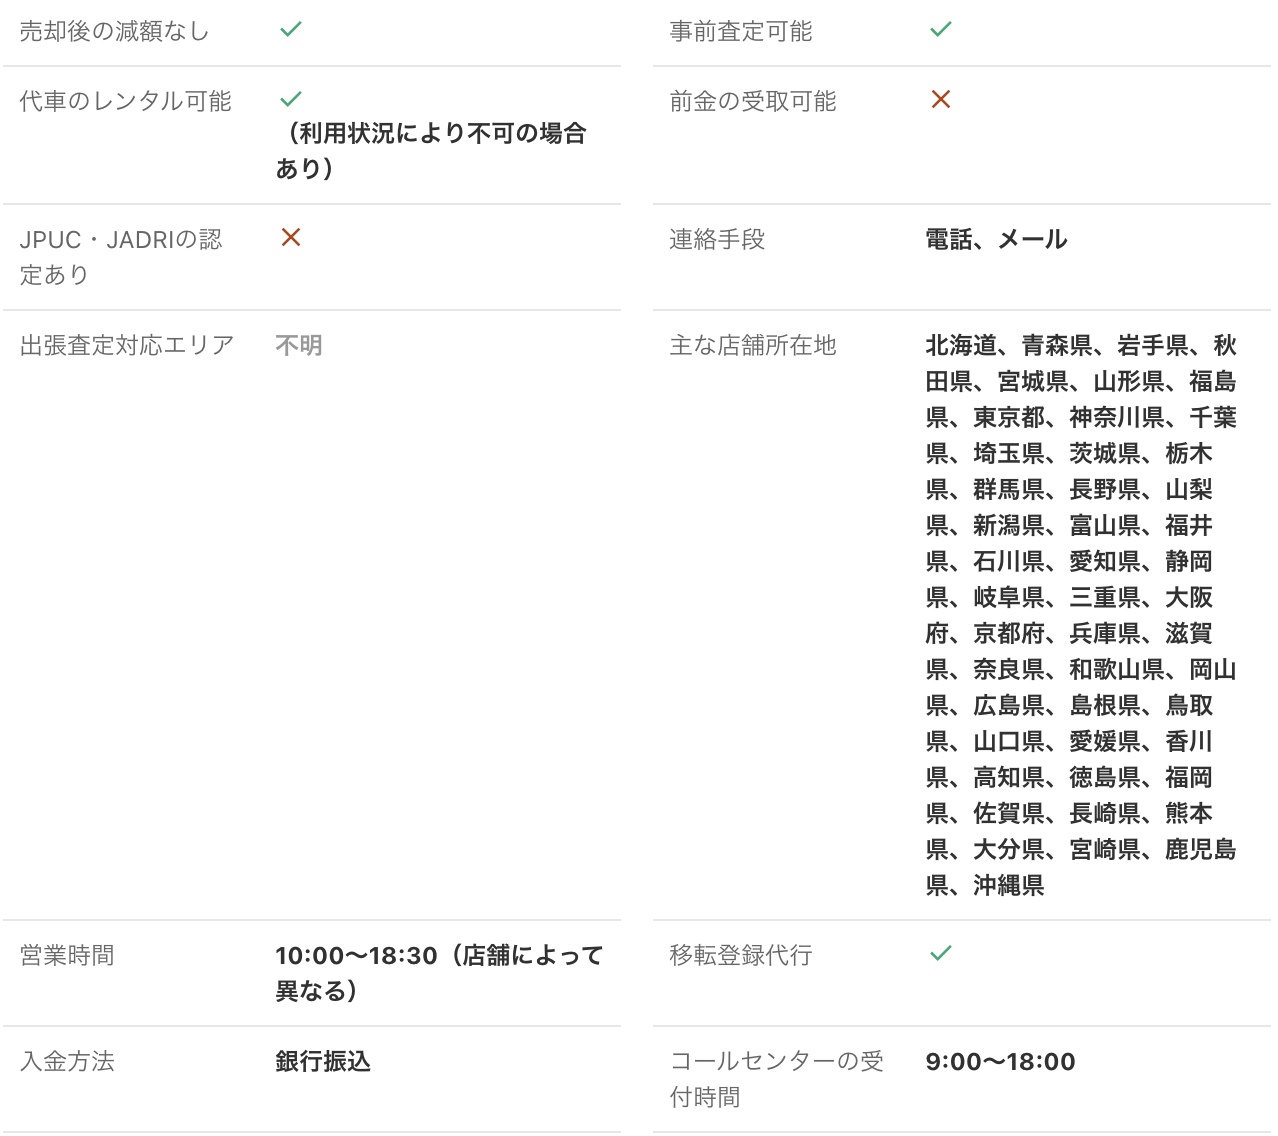1278x1136 pixels.
Task: Click the 10:00〜18:30 business hours text
Action: [439, 973]
